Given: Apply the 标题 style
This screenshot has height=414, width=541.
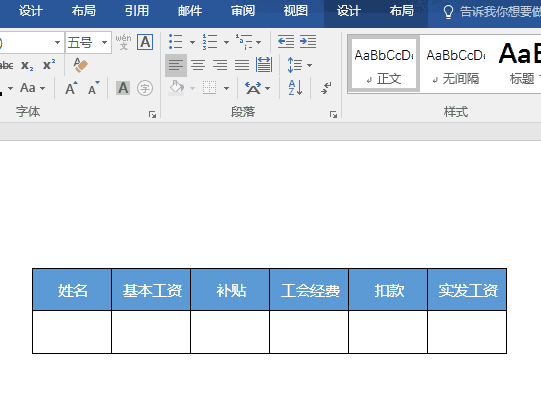Looking at the screenshot, I should 519,64.
